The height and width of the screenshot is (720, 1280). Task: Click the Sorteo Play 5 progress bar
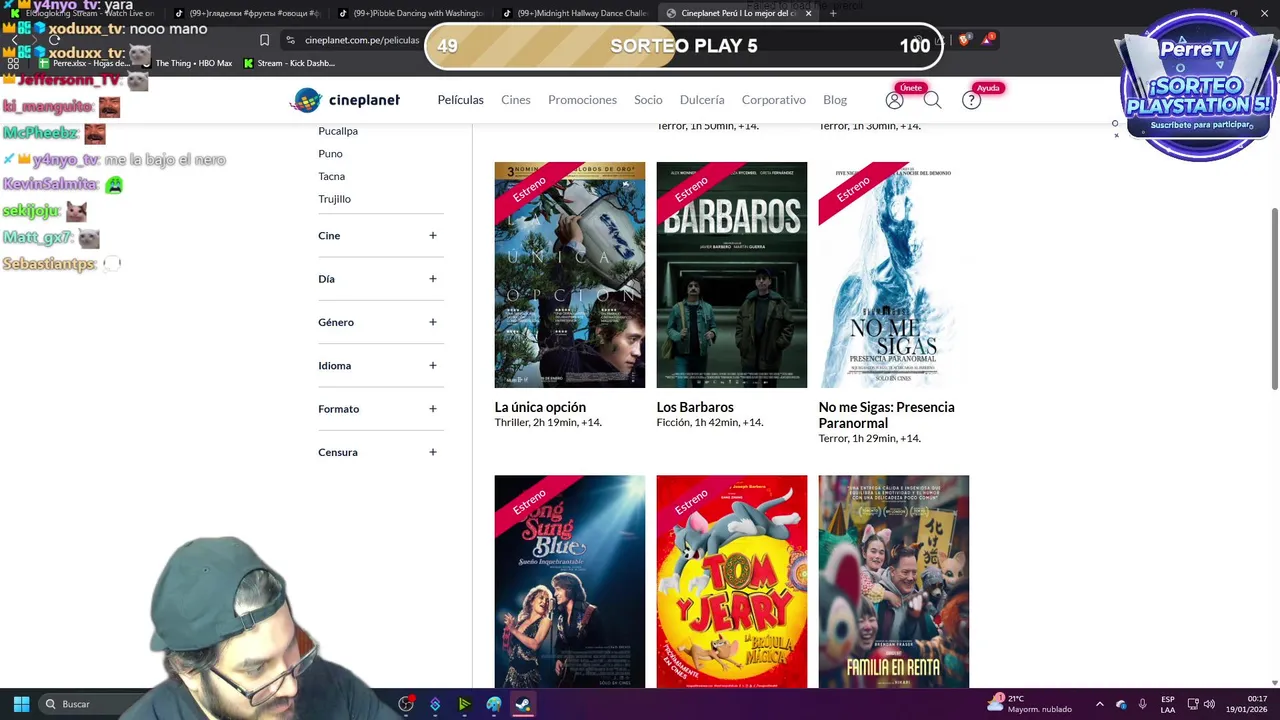pos(683,46)
